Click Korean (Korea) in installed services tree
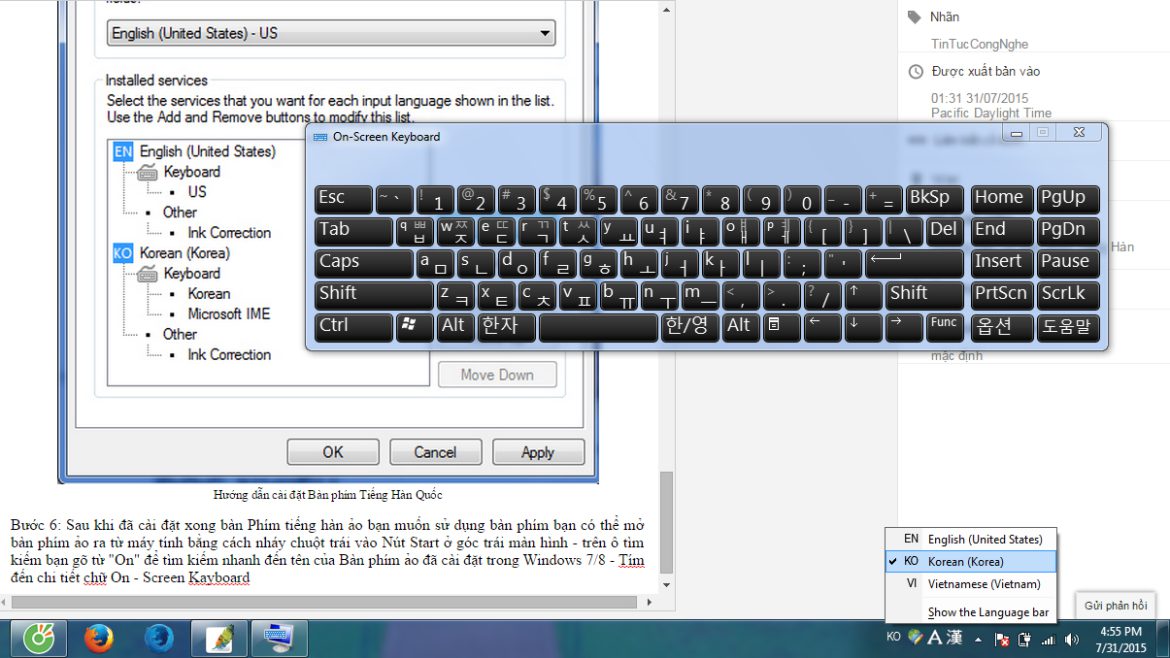 click(x=184, y=253)
